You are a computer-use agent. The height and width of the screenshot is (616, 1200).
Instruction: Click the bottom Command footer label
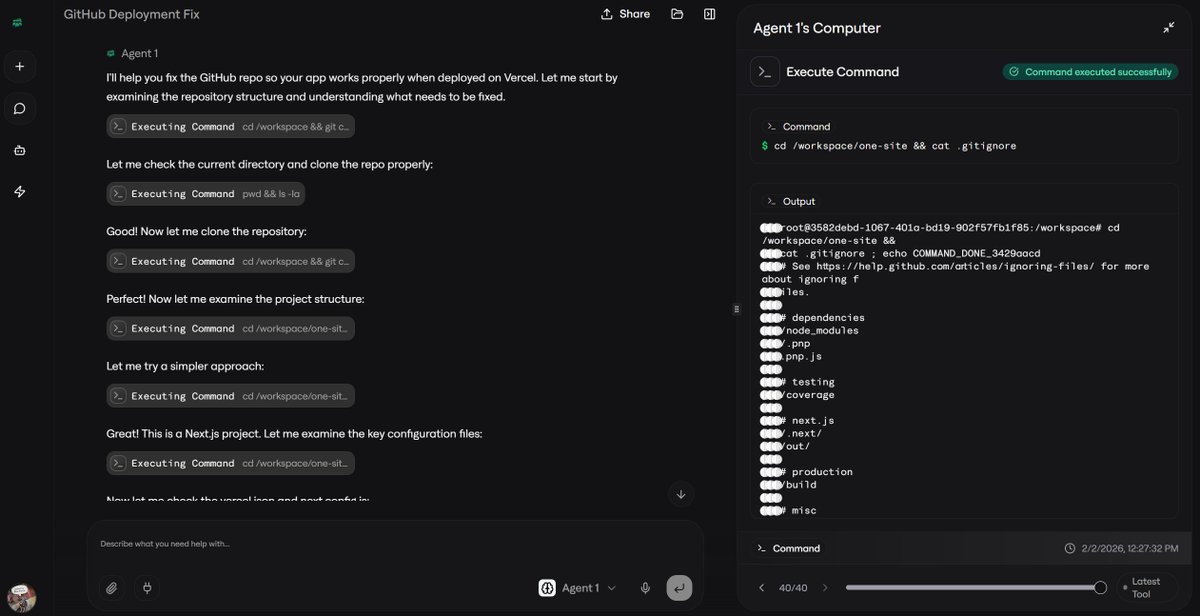coord(796,548)
